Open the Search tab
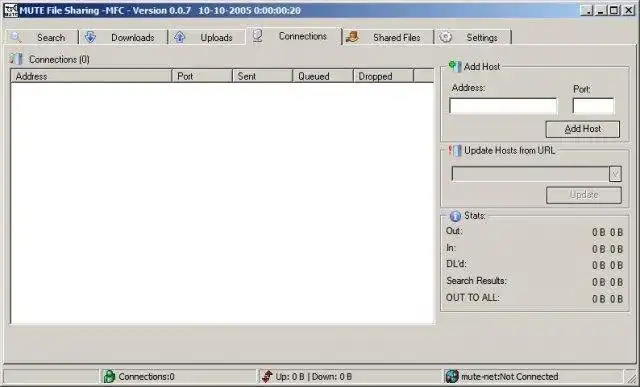Viewport: 640px width, 387px height. (42, 38)
